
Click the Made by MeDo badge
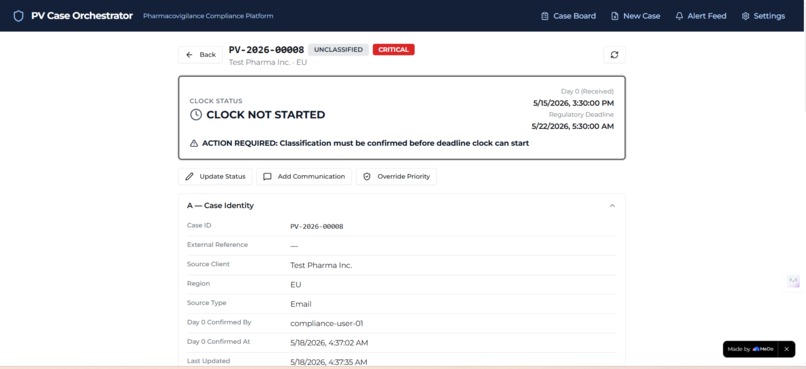pyautogui.click(x=751, y=349)
